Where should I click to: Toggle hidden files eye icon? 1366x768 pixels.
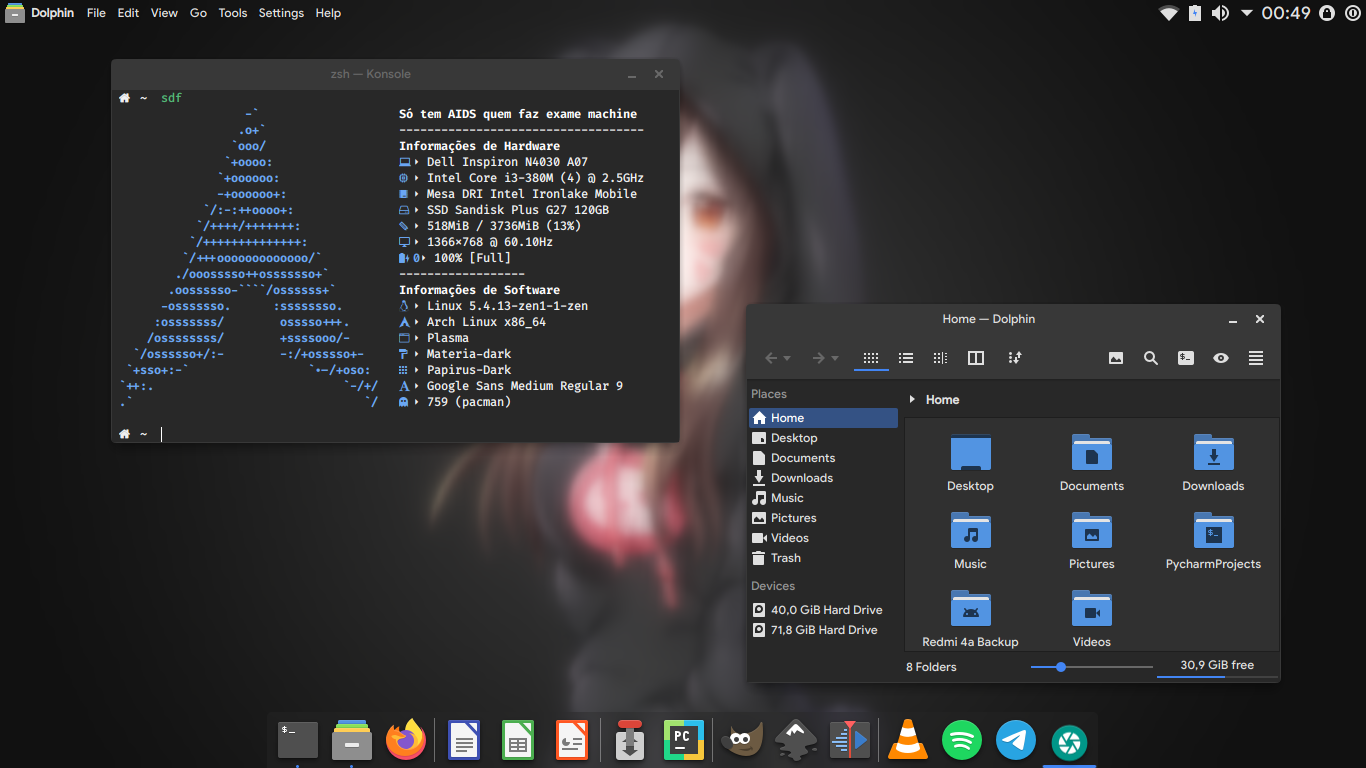1221,358
